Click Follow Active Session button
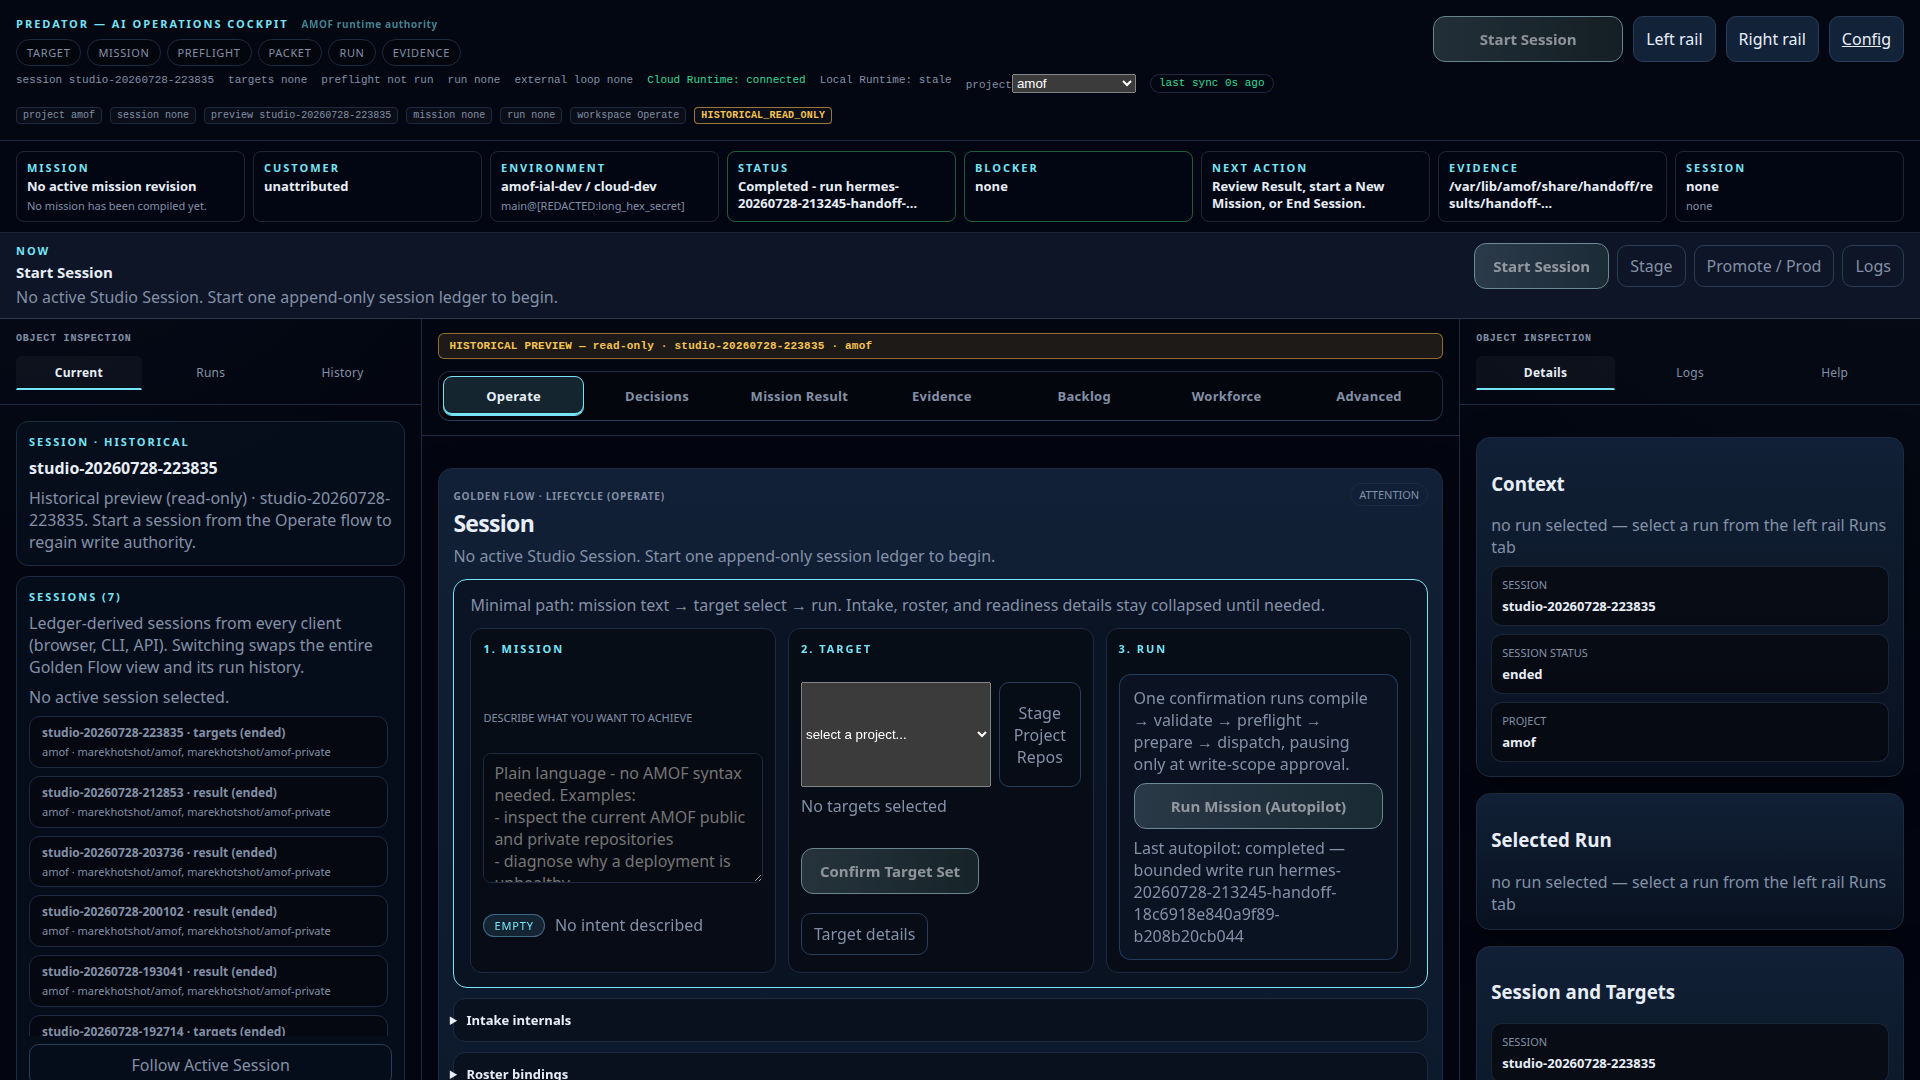The height and width of the screenshot is (1080, 1920). point(210,1065)
